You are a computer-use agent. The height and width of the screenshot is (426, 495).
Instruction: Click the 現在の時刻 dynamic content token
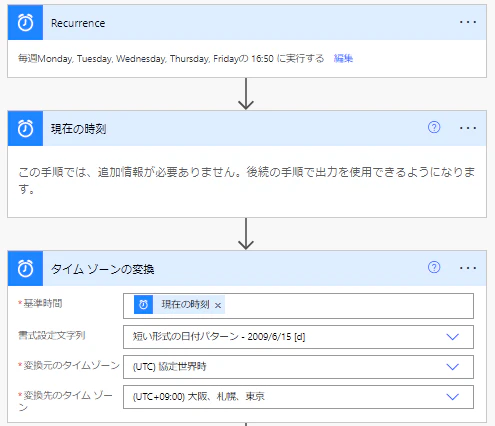click(x=185, y=304)
